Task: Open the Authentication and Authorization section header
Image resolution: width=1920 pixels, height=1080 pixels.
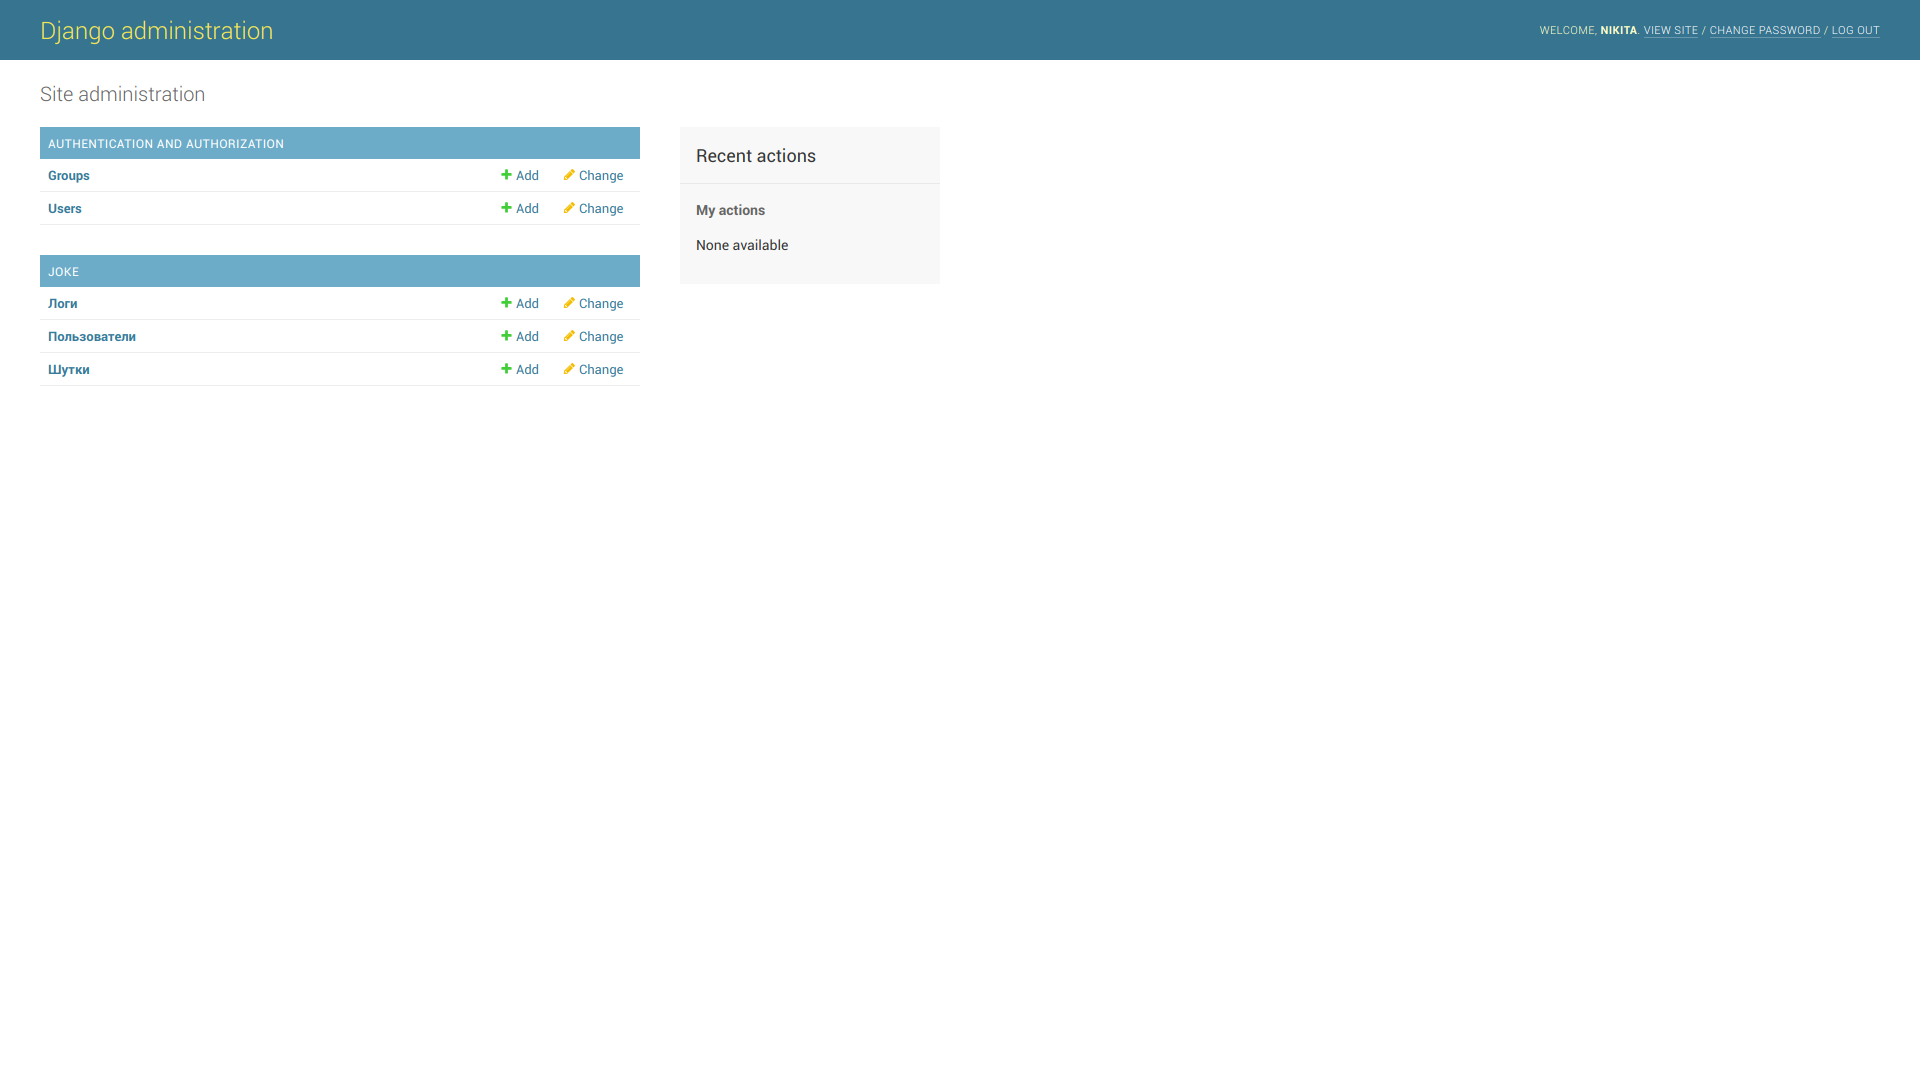Action: pos(166,144)
